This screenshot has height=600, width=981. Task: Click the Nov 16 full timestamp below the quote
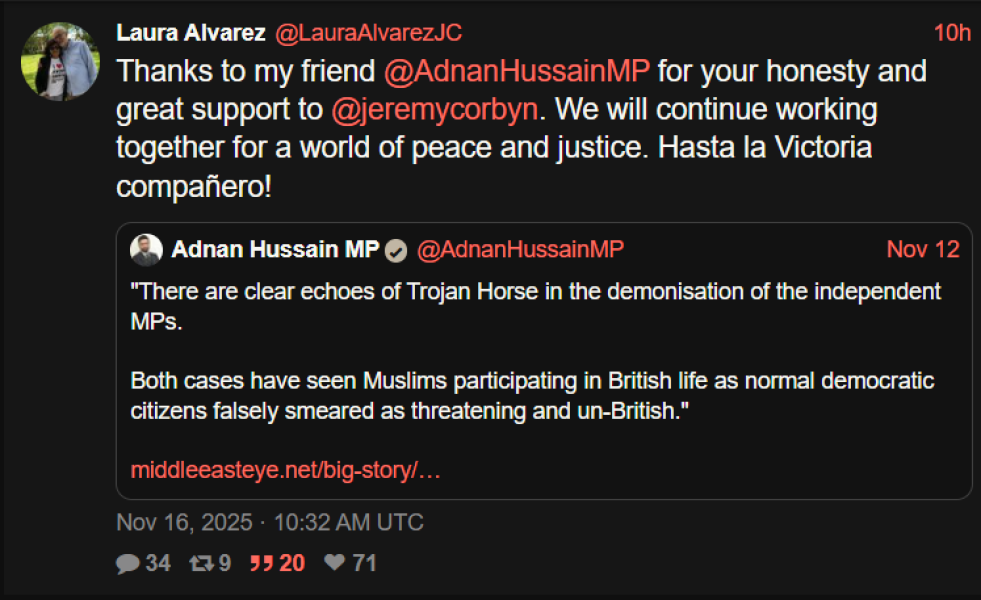(269, 522)
